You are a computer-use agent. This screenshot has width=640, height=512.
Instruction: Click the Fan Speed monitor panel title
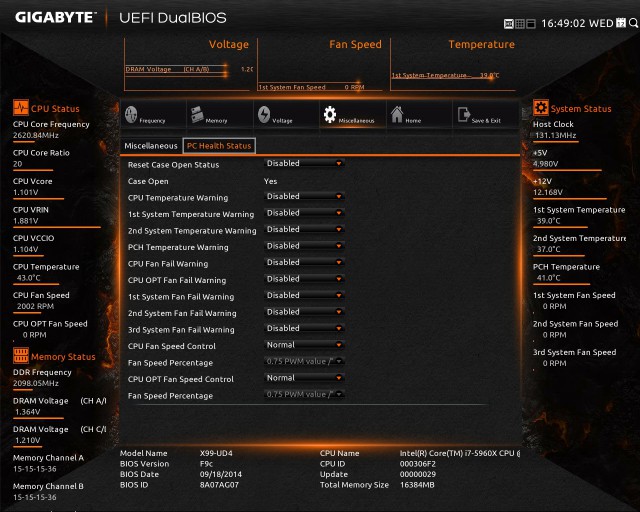355,44
